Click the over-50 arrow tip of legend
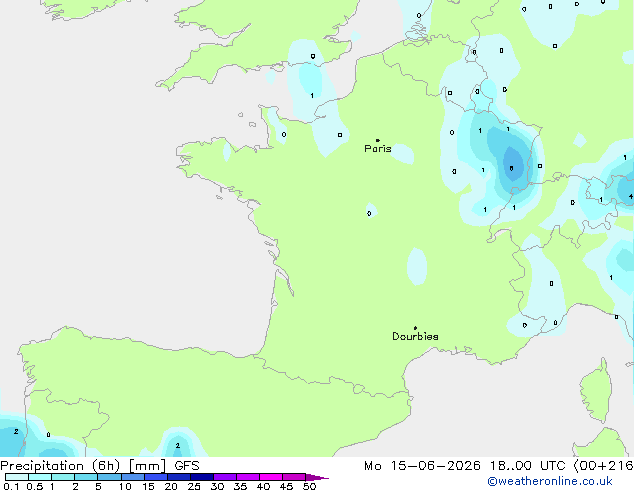Viewport: 634px width, 490px height. pyautogui.click(x=317, y=477)
